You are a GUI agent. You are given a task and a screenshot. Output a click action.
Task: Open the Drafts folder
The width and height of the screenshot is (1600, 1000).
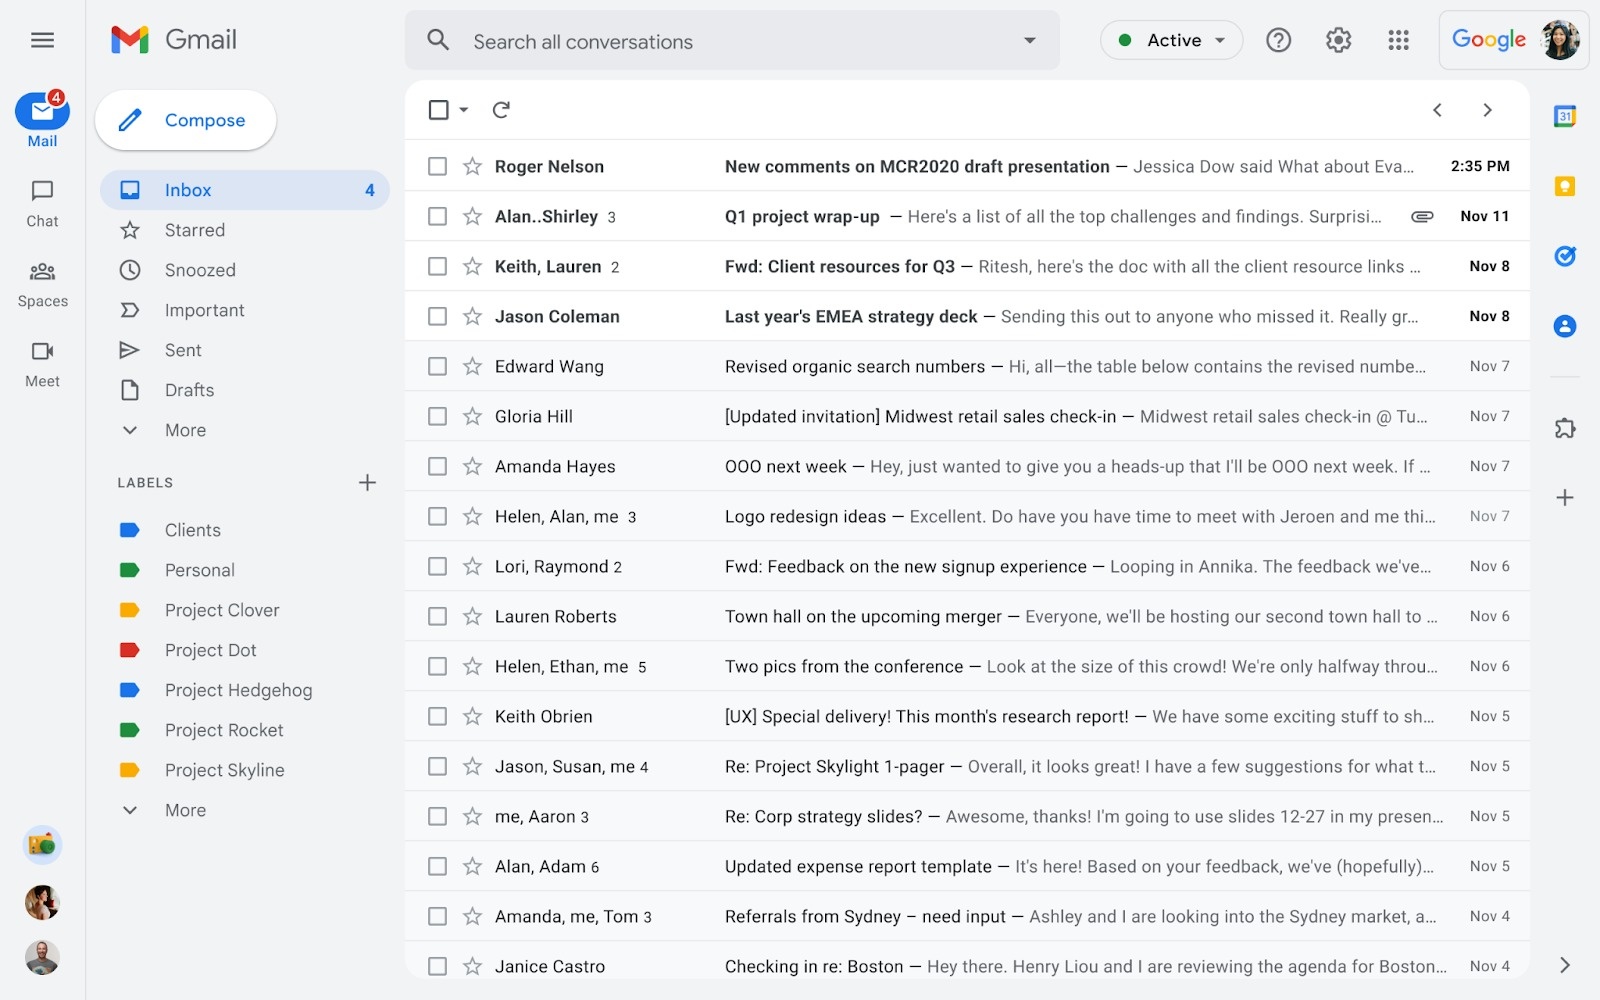(x=189, y=390)
